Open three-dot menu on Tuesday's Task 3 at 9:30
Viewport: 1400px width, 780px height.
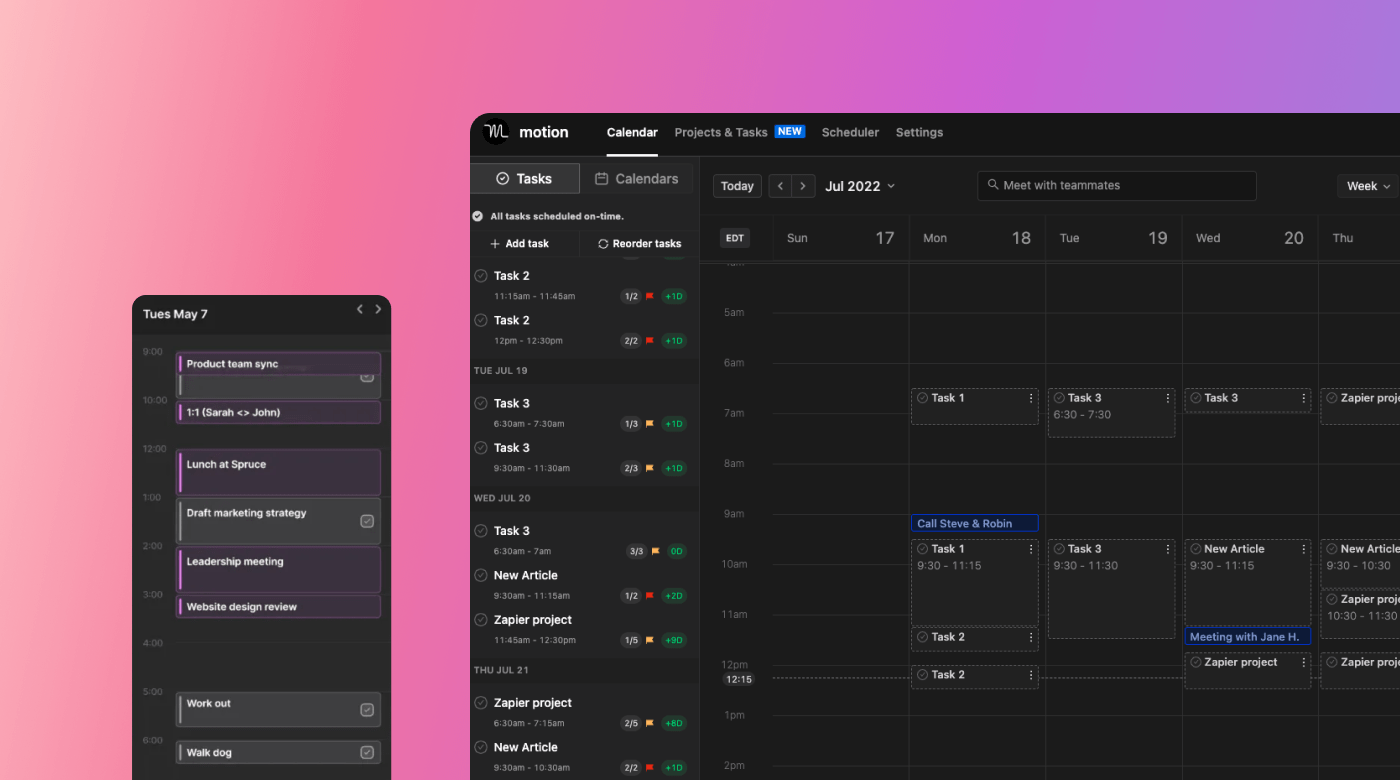1167,549
